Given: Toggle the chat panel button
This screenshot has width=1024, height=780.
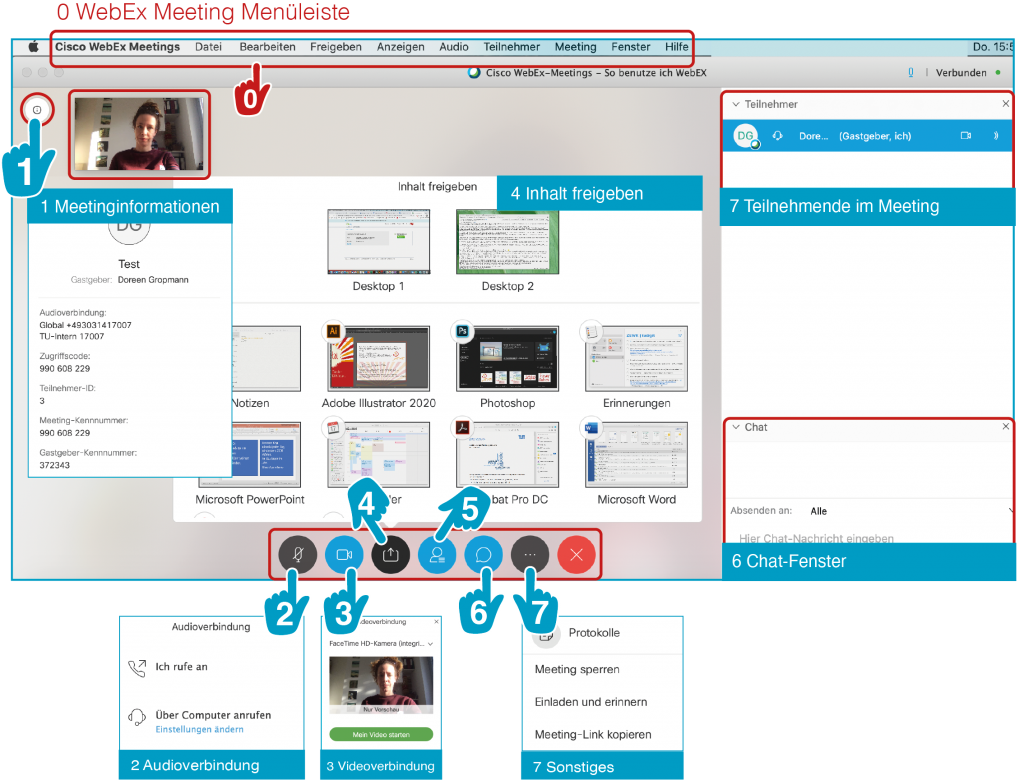Looking at the screenshot, I should [483, 555].
